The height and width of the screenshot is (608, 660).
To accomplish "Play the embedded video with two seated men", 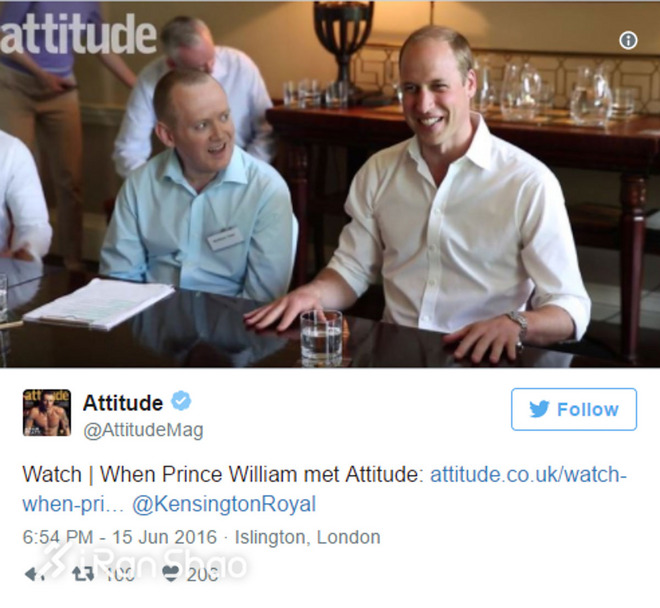I will pyautogui.click(x=330, y=184).
